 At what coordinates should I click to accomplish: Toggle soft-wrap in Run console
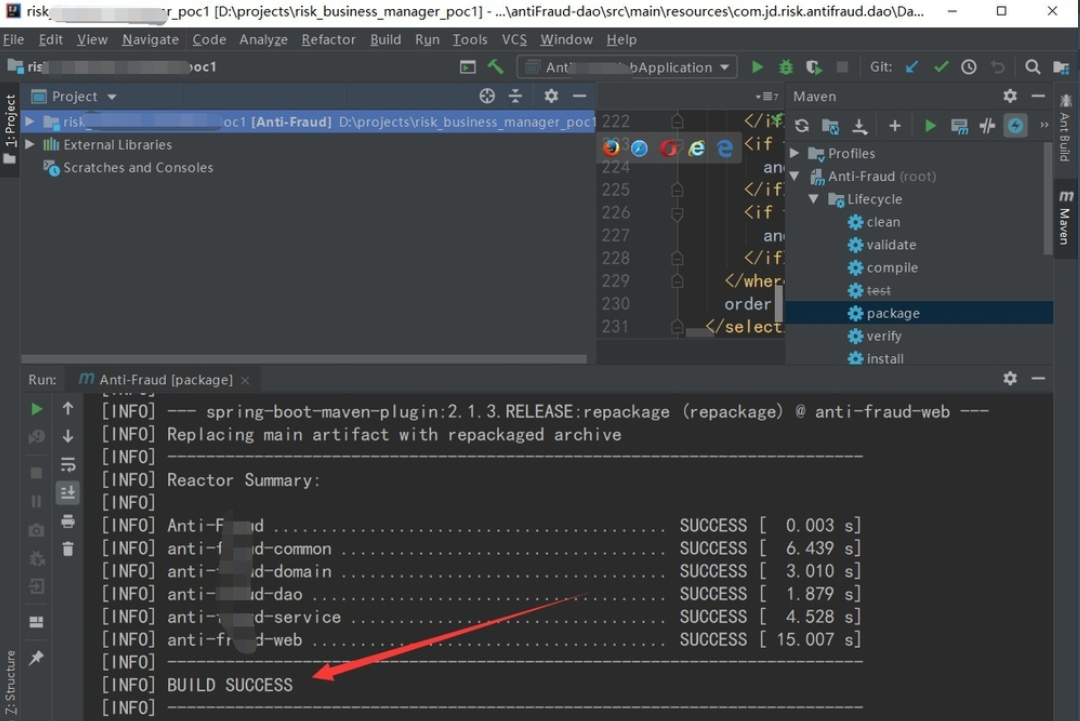(68, 465)
